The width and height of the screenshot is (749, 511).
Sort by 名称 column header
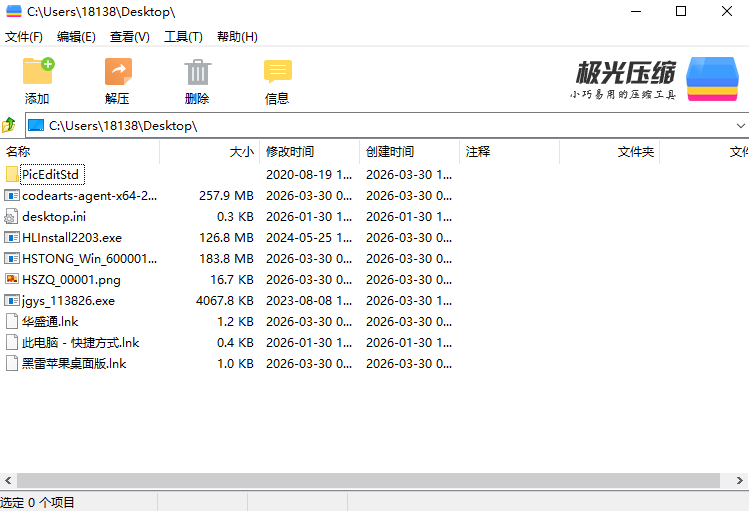click(x=80, y=152)
